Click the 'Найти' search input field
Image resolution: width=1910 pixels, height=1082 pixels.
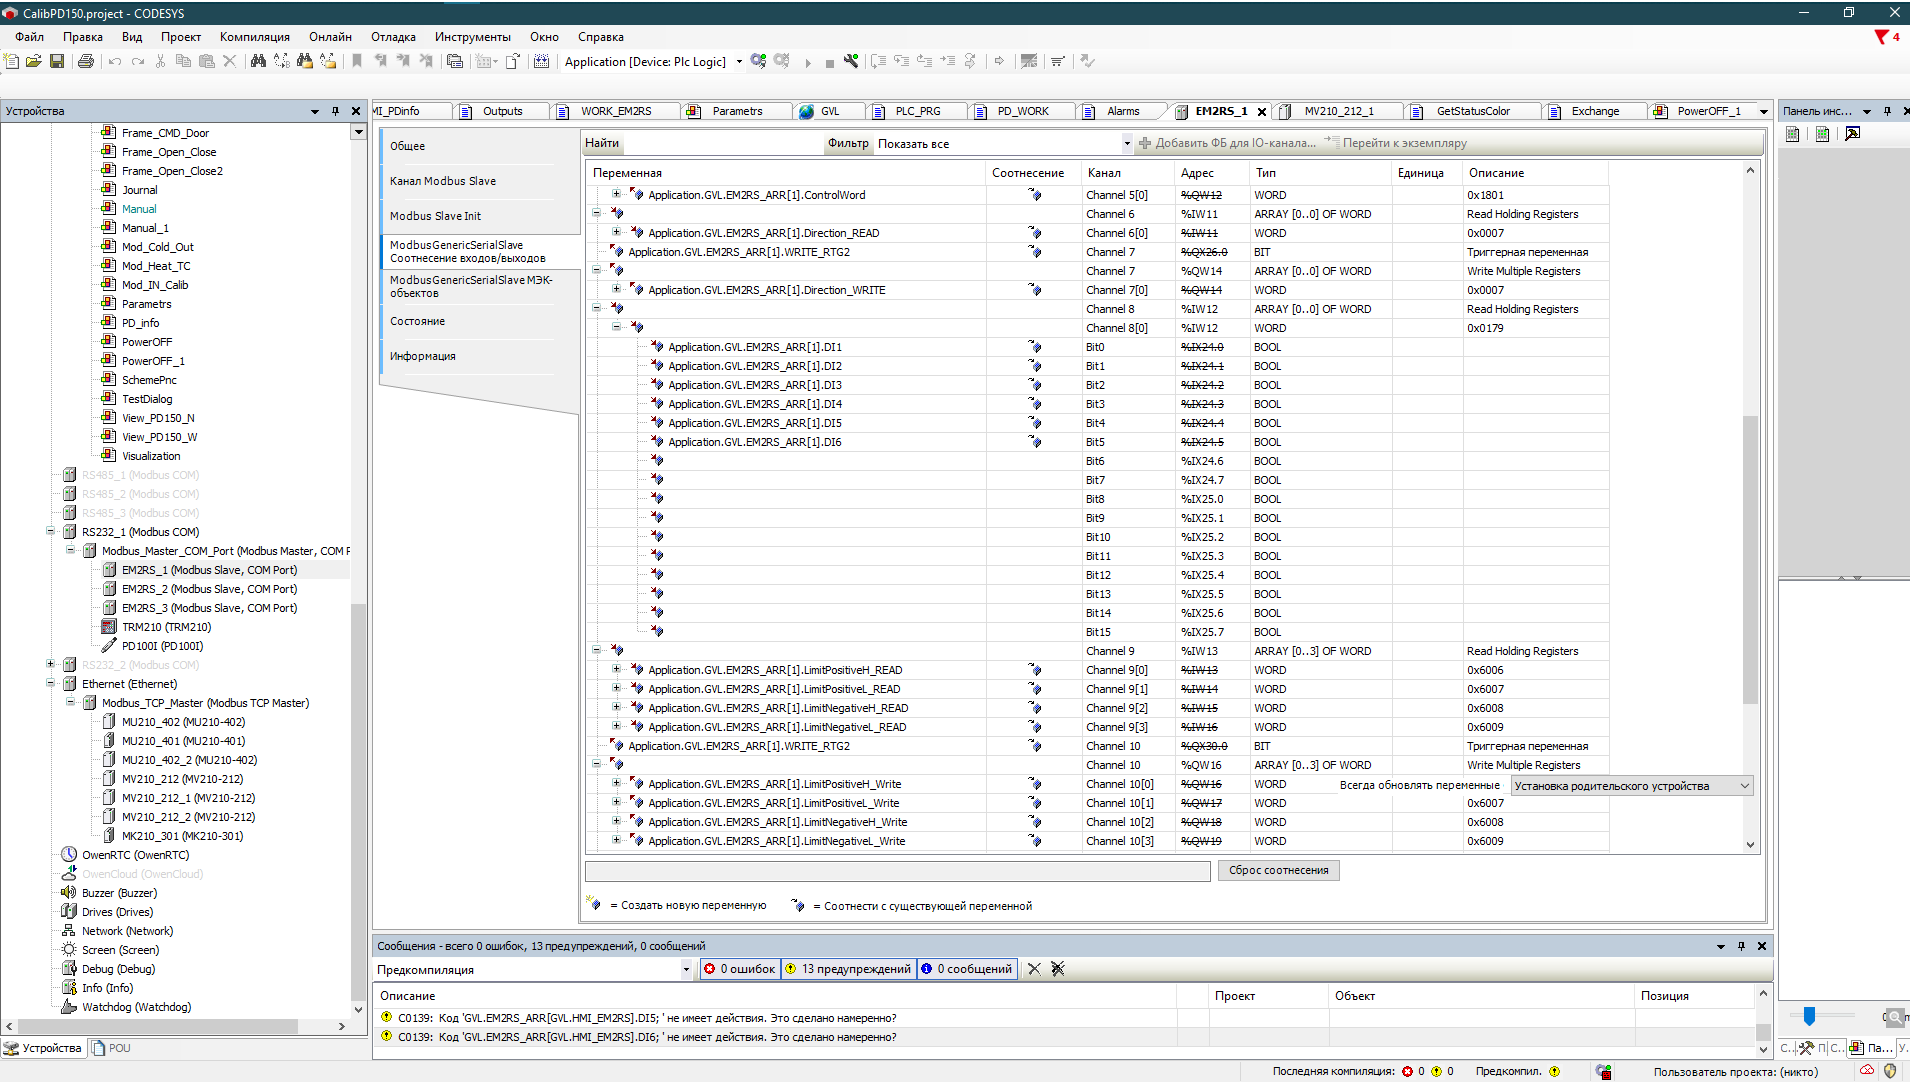[x=722, y=144]
